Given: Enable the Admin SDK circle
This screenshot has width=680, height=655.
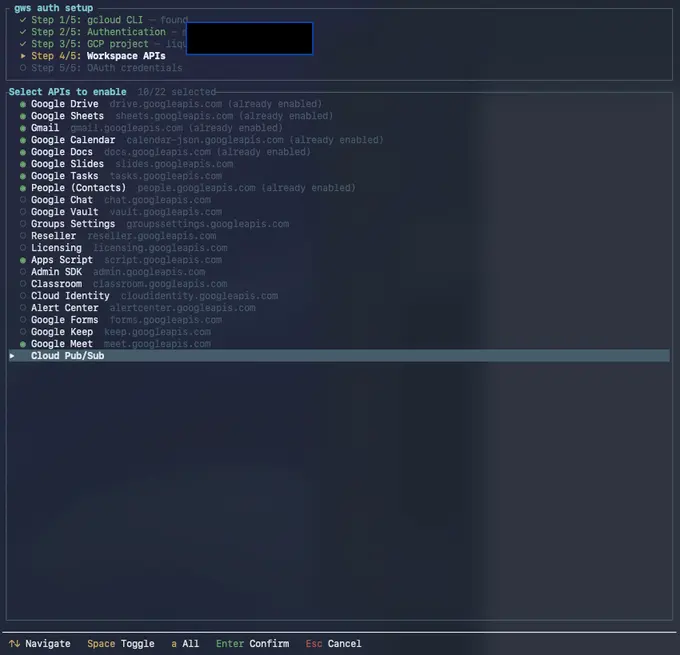Looking at the screenshot, I should coord(23,272).
